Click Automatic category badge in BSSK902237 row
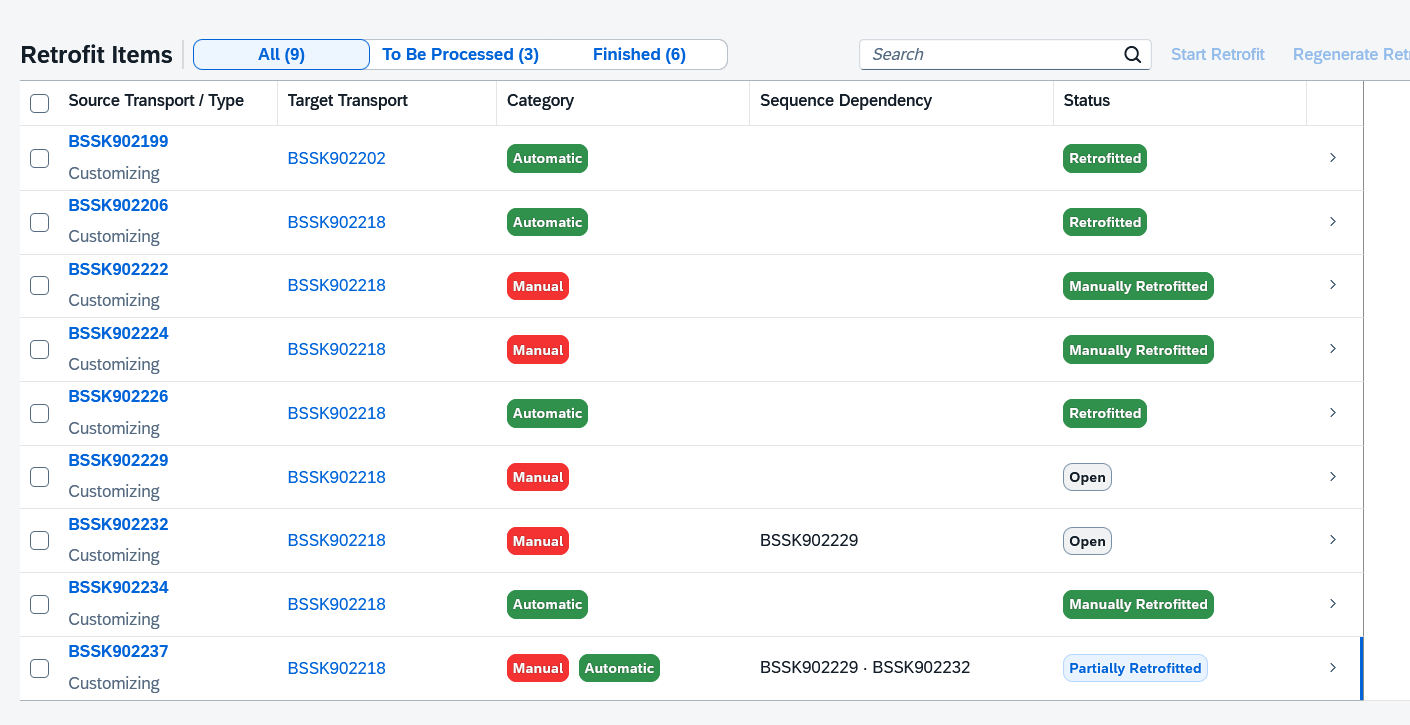This screenshot has width=1410, height=725. pos(619,668)
